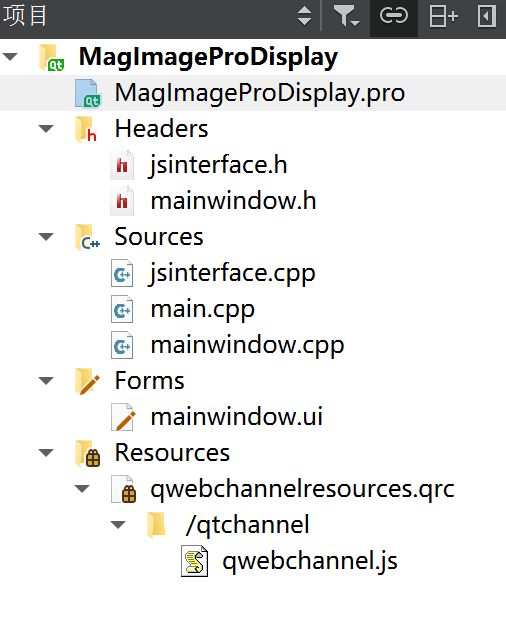506x627 pixels.
Task: Select the Resources folder label
Action: tap(172, 453)
